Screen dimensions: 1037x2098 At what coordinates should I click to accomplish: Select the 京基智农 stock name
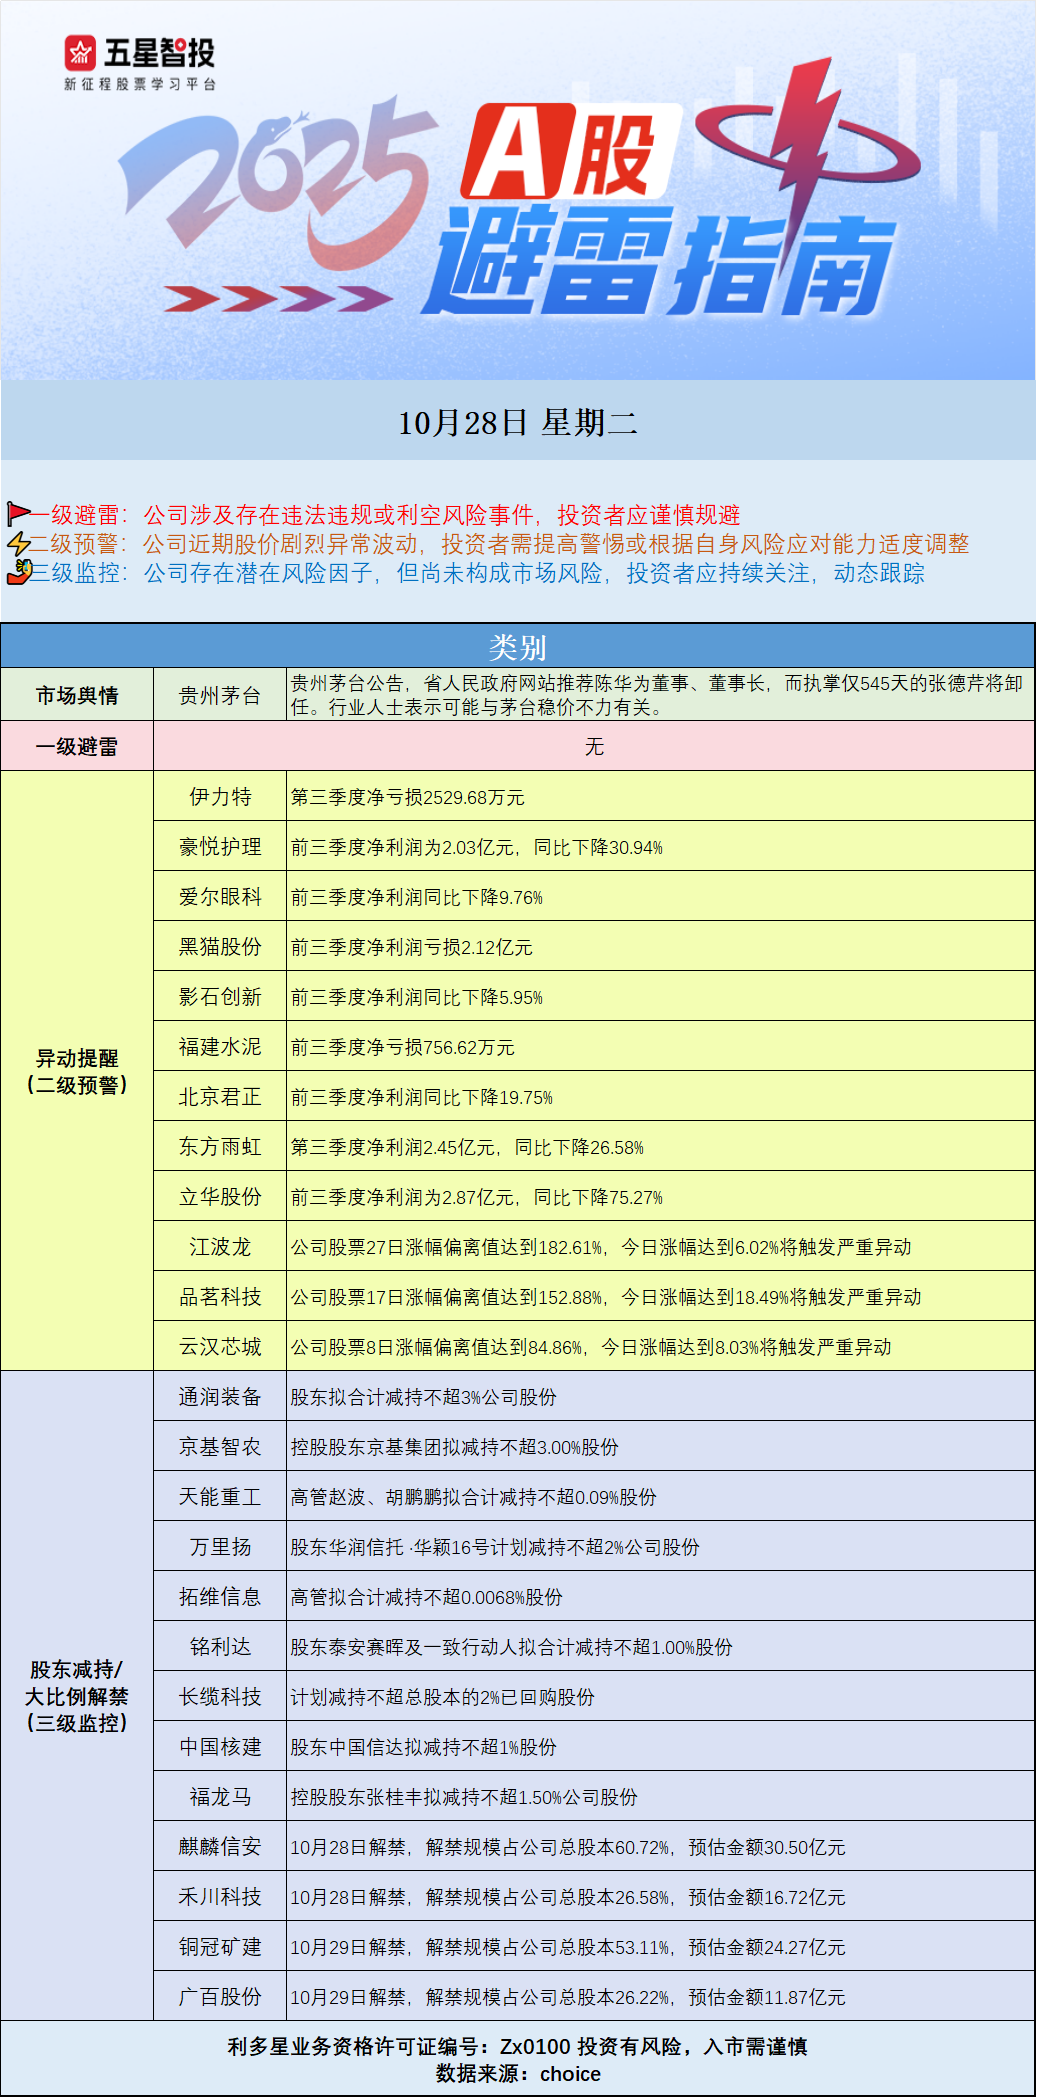coord(220,1446)
